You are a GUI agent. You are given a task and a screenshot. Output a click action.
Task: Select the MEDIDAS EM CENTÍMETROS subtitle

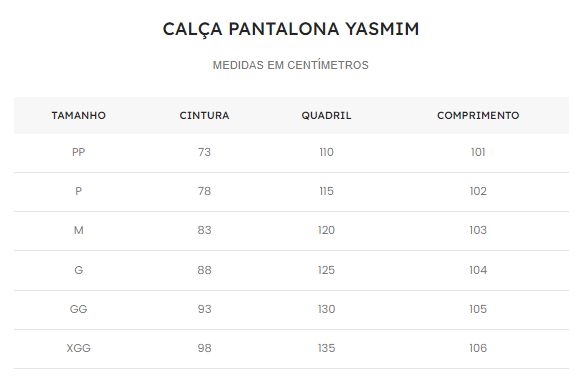[x=291, y=65]
